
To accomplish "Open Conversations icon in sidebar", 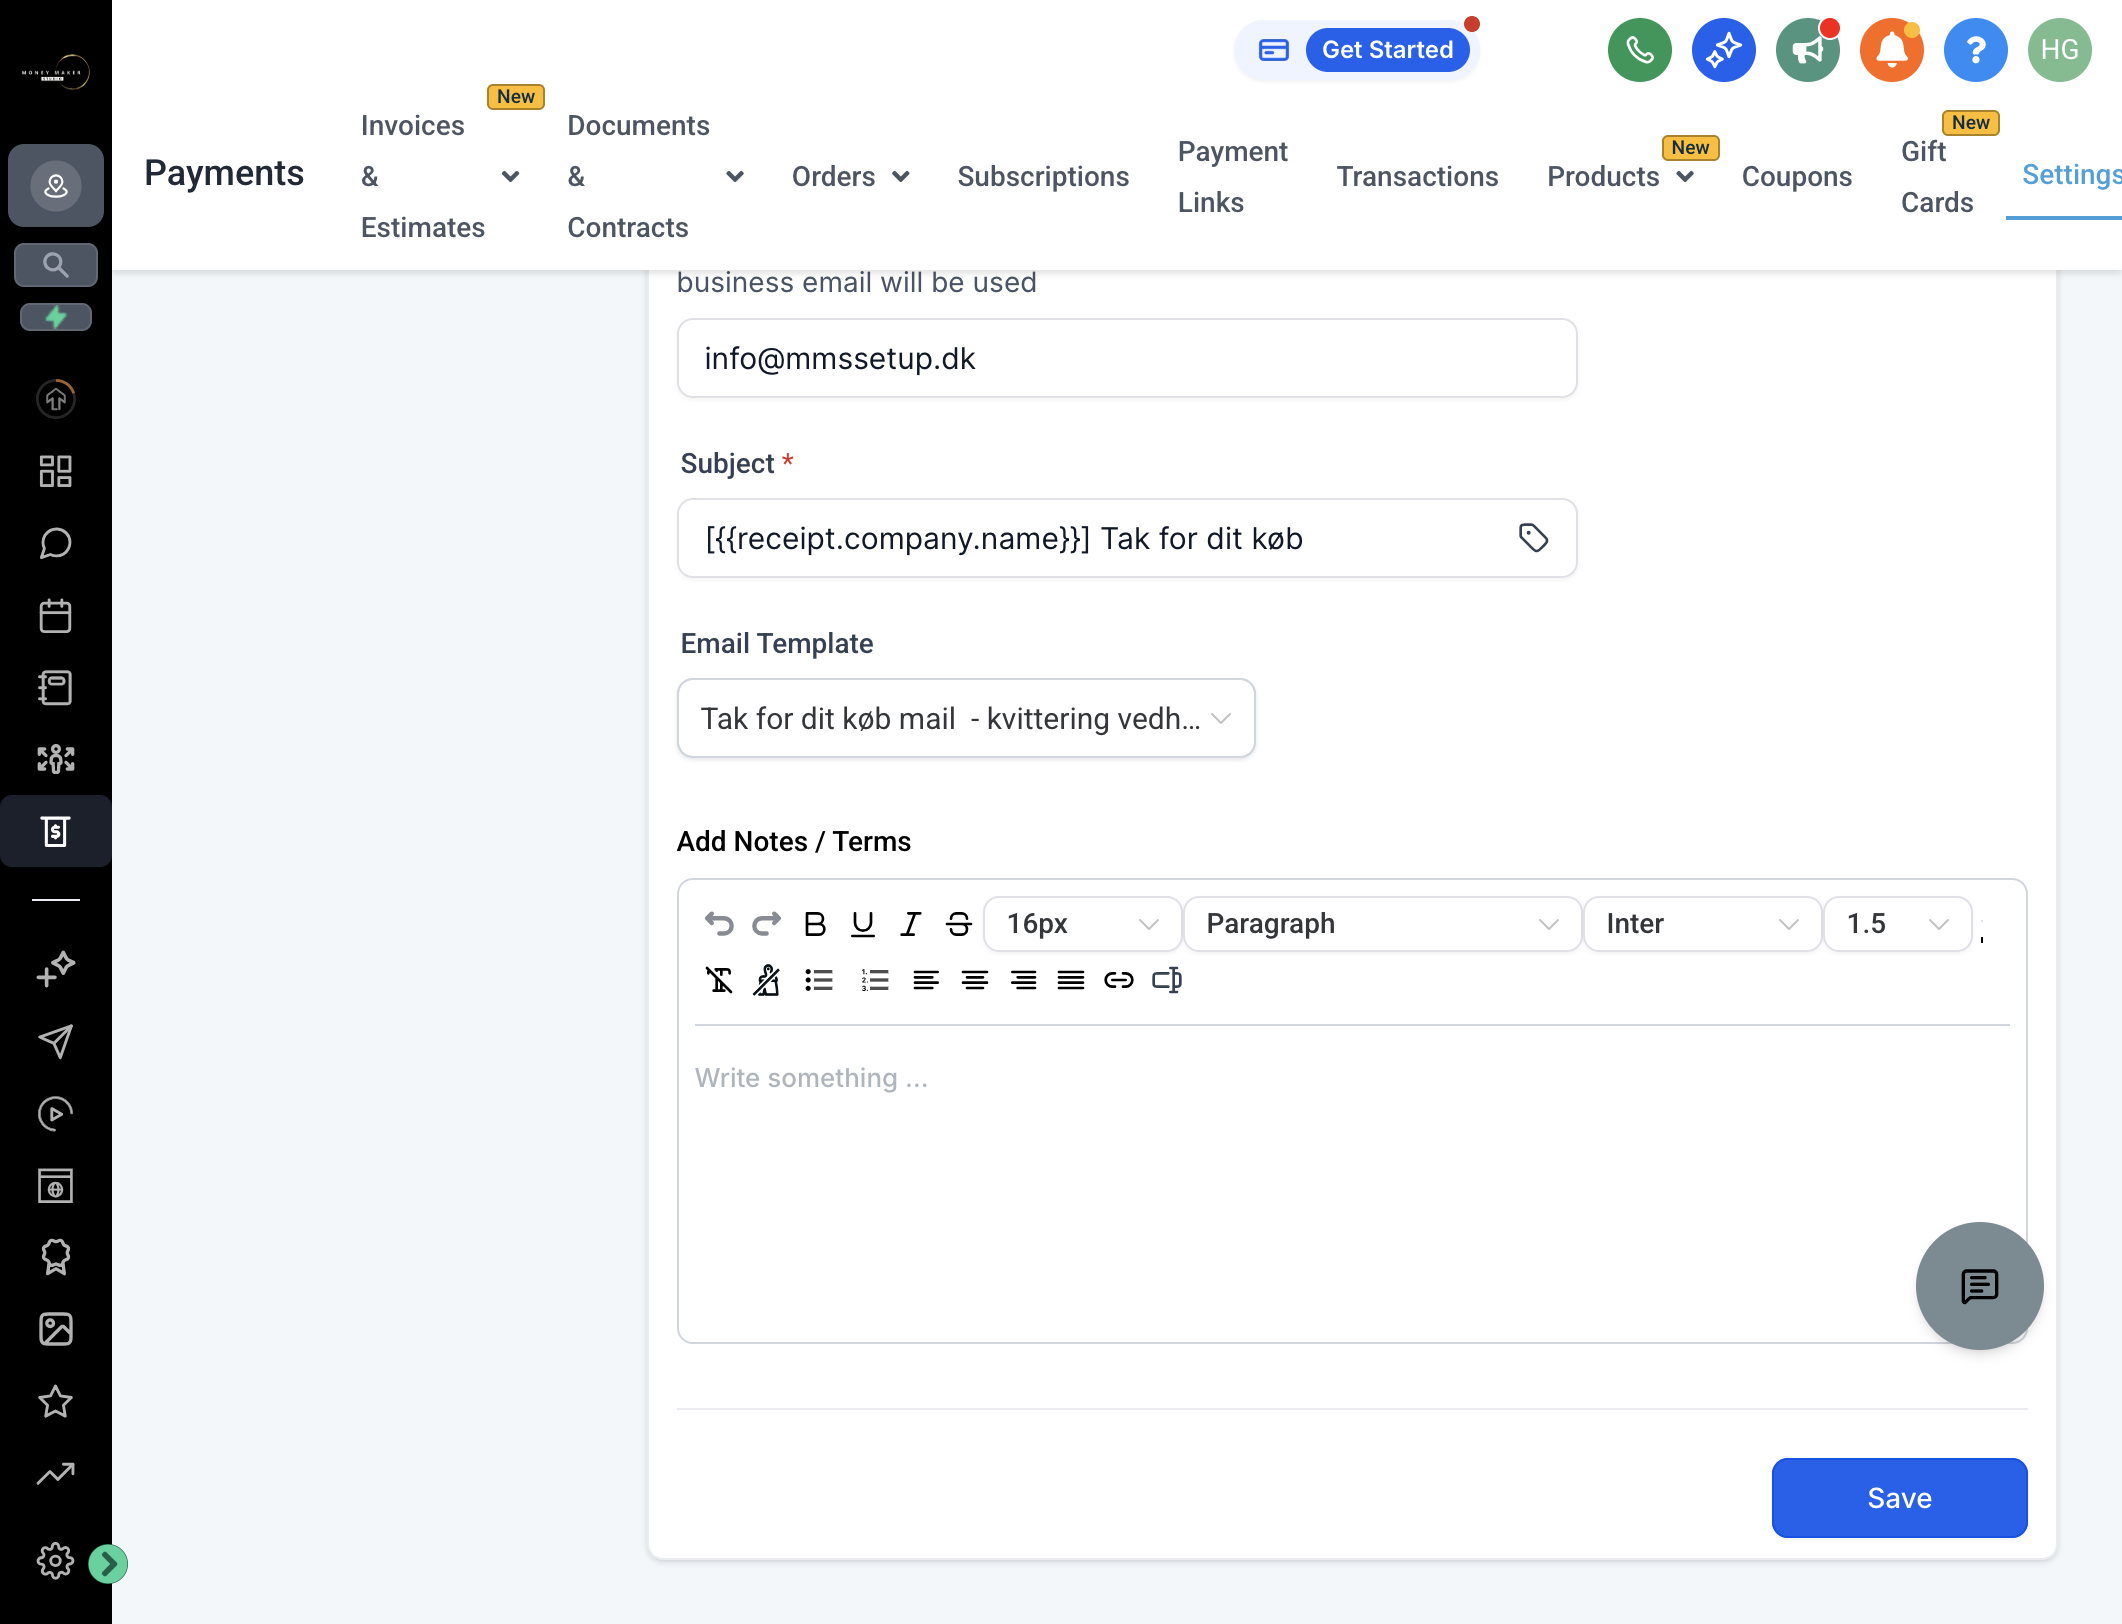I will [56, 543].
